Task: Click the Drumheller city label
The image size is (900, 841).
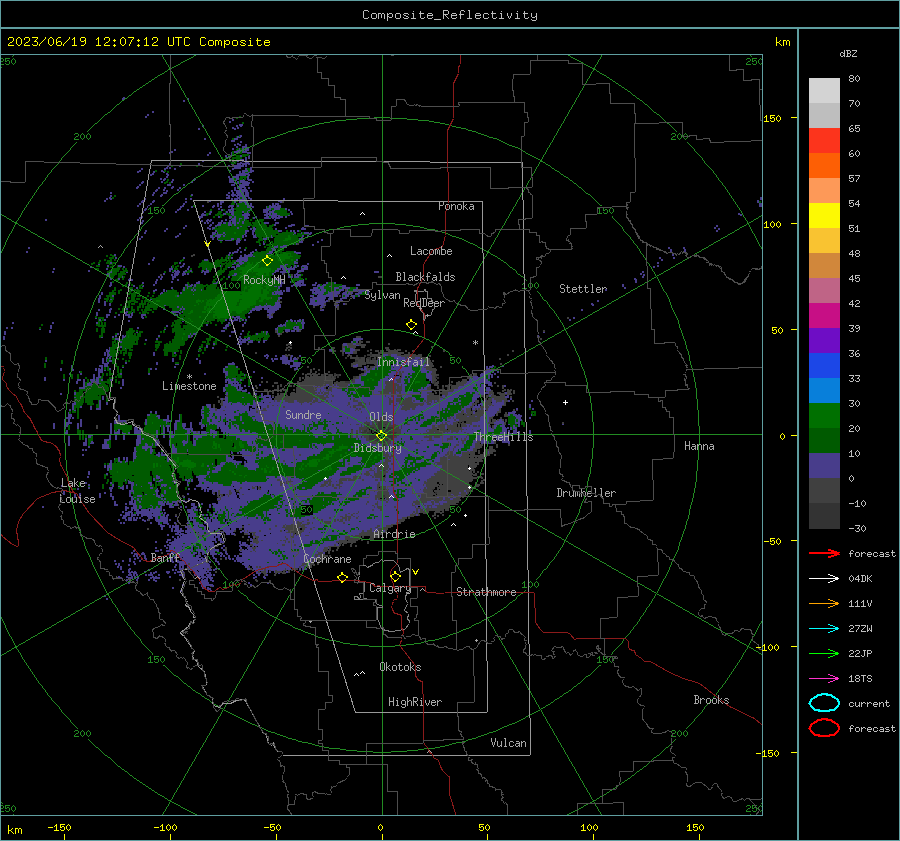Action: (586, 493)
